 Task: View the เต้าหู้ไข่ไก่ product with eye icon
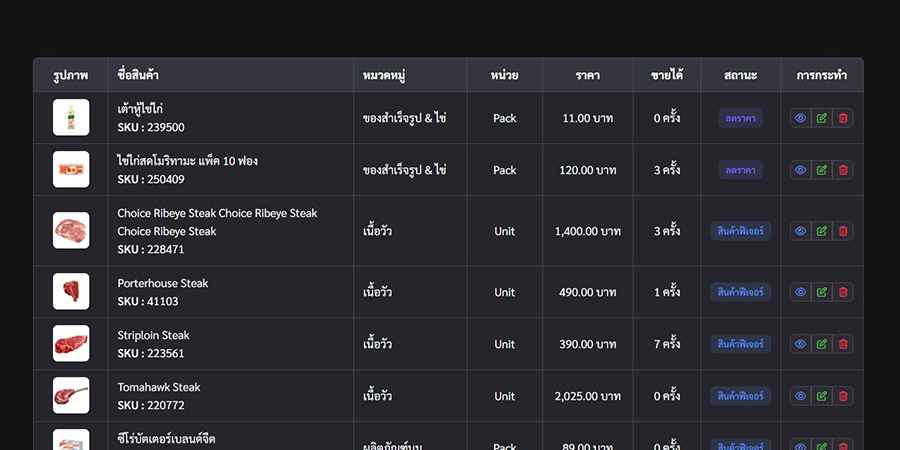[x=800, y=118]
